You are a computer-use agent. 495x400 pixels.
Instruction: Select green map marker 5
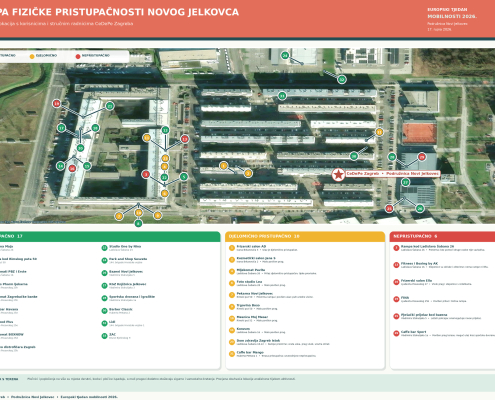(184, 177)
